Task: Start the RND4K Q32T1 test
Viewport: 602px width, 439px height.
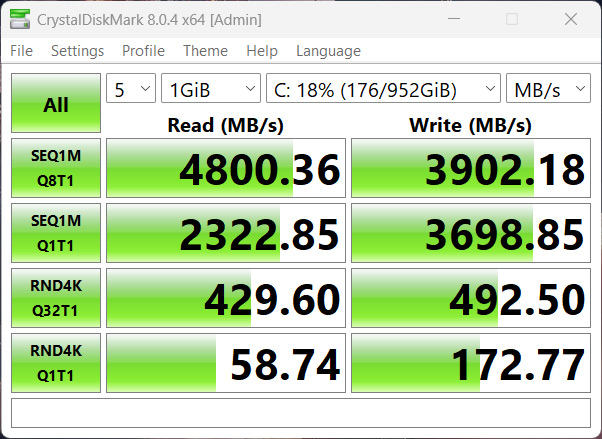Action: coord(56,298)
